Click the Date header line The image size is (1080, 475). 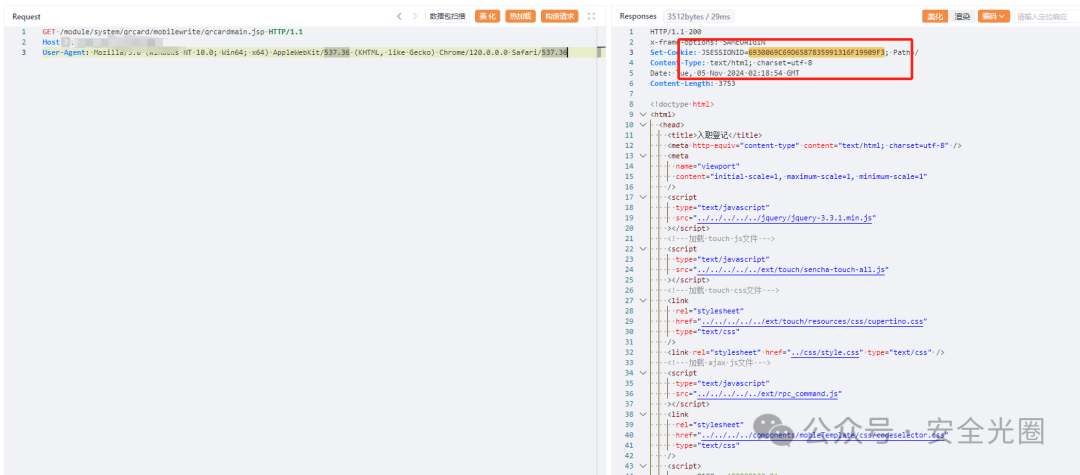coord(724,73)
